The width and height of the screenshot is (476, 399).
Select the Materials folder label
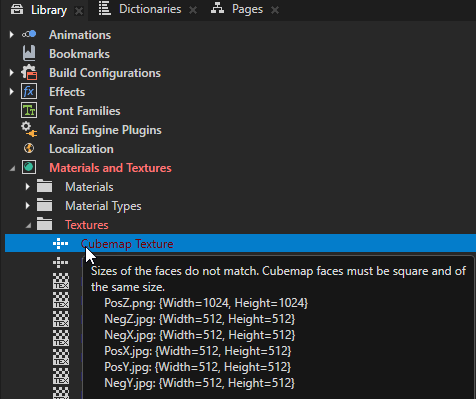pos(89,187)
